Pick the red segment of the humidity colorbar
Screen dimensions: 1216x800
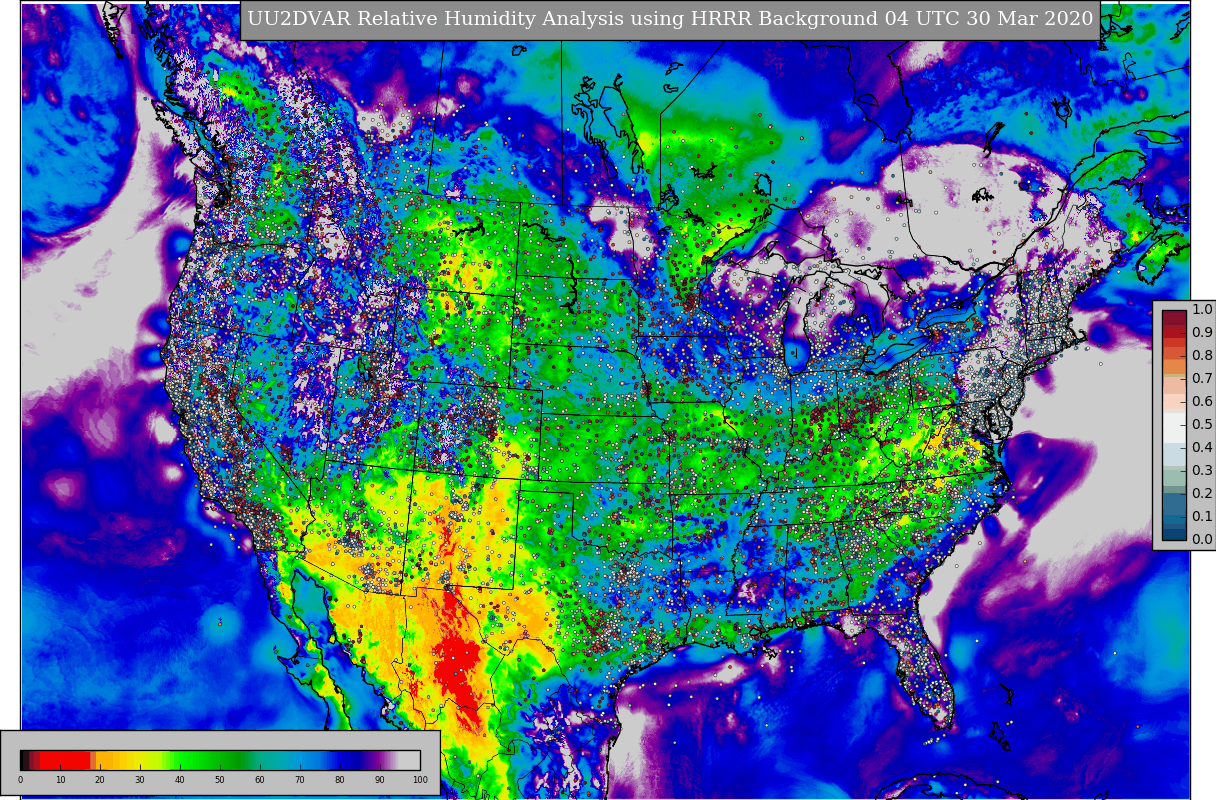point(65,760)
